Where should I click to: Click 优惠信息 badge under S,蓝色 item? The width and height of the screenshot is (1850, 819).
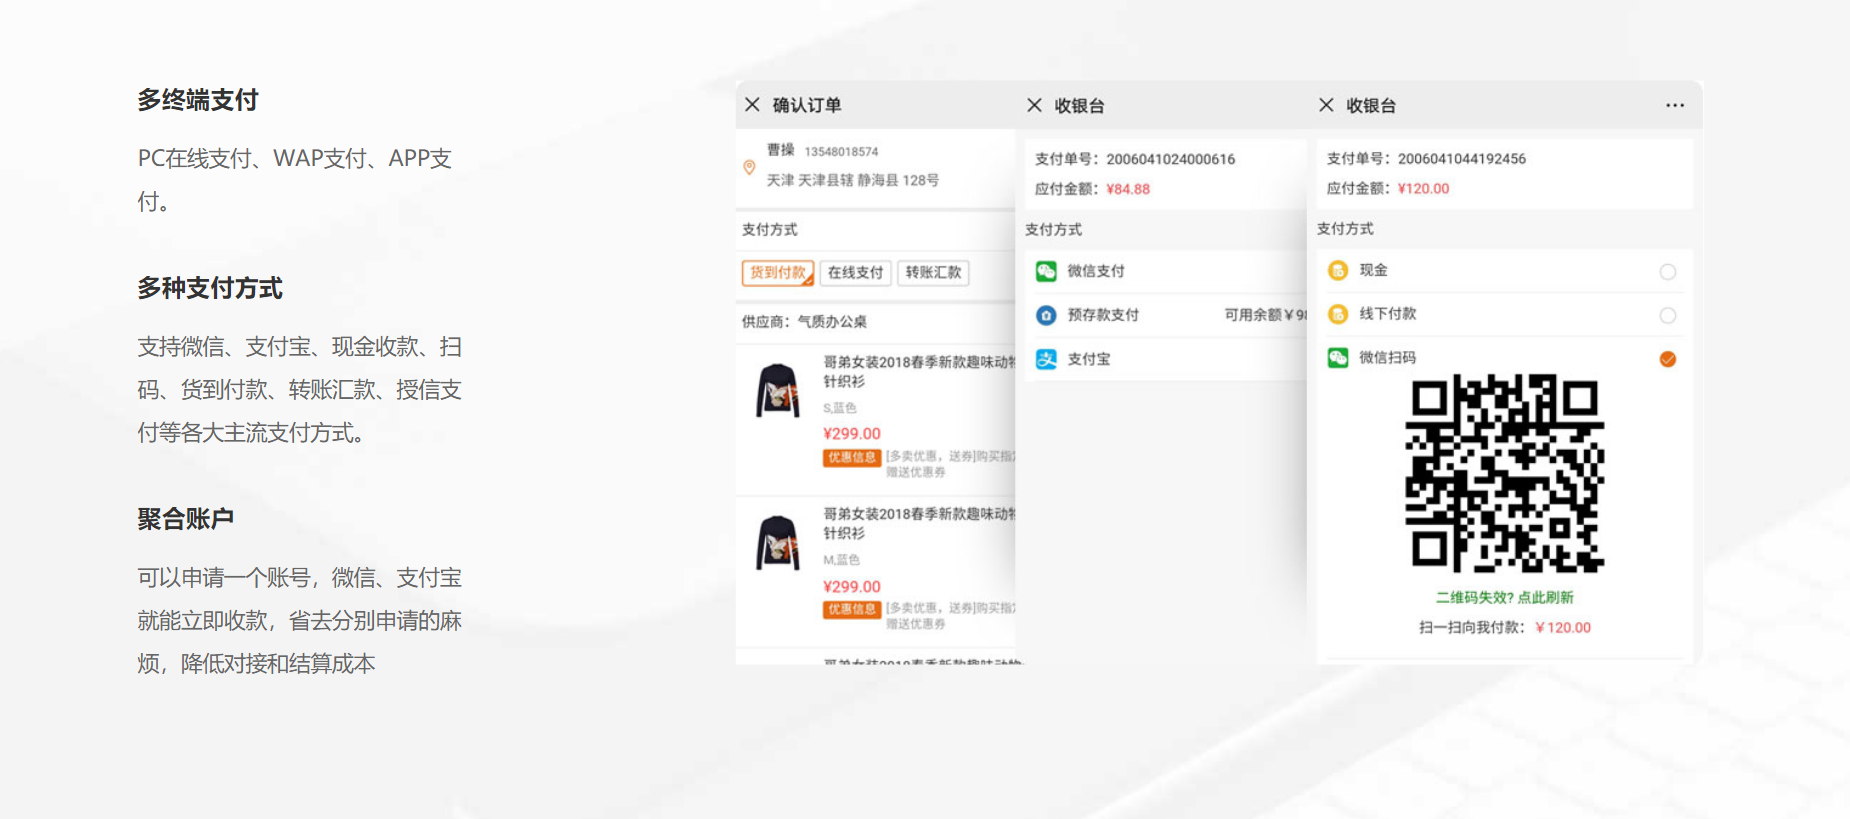pyautogui.click(x=852, y=457)
